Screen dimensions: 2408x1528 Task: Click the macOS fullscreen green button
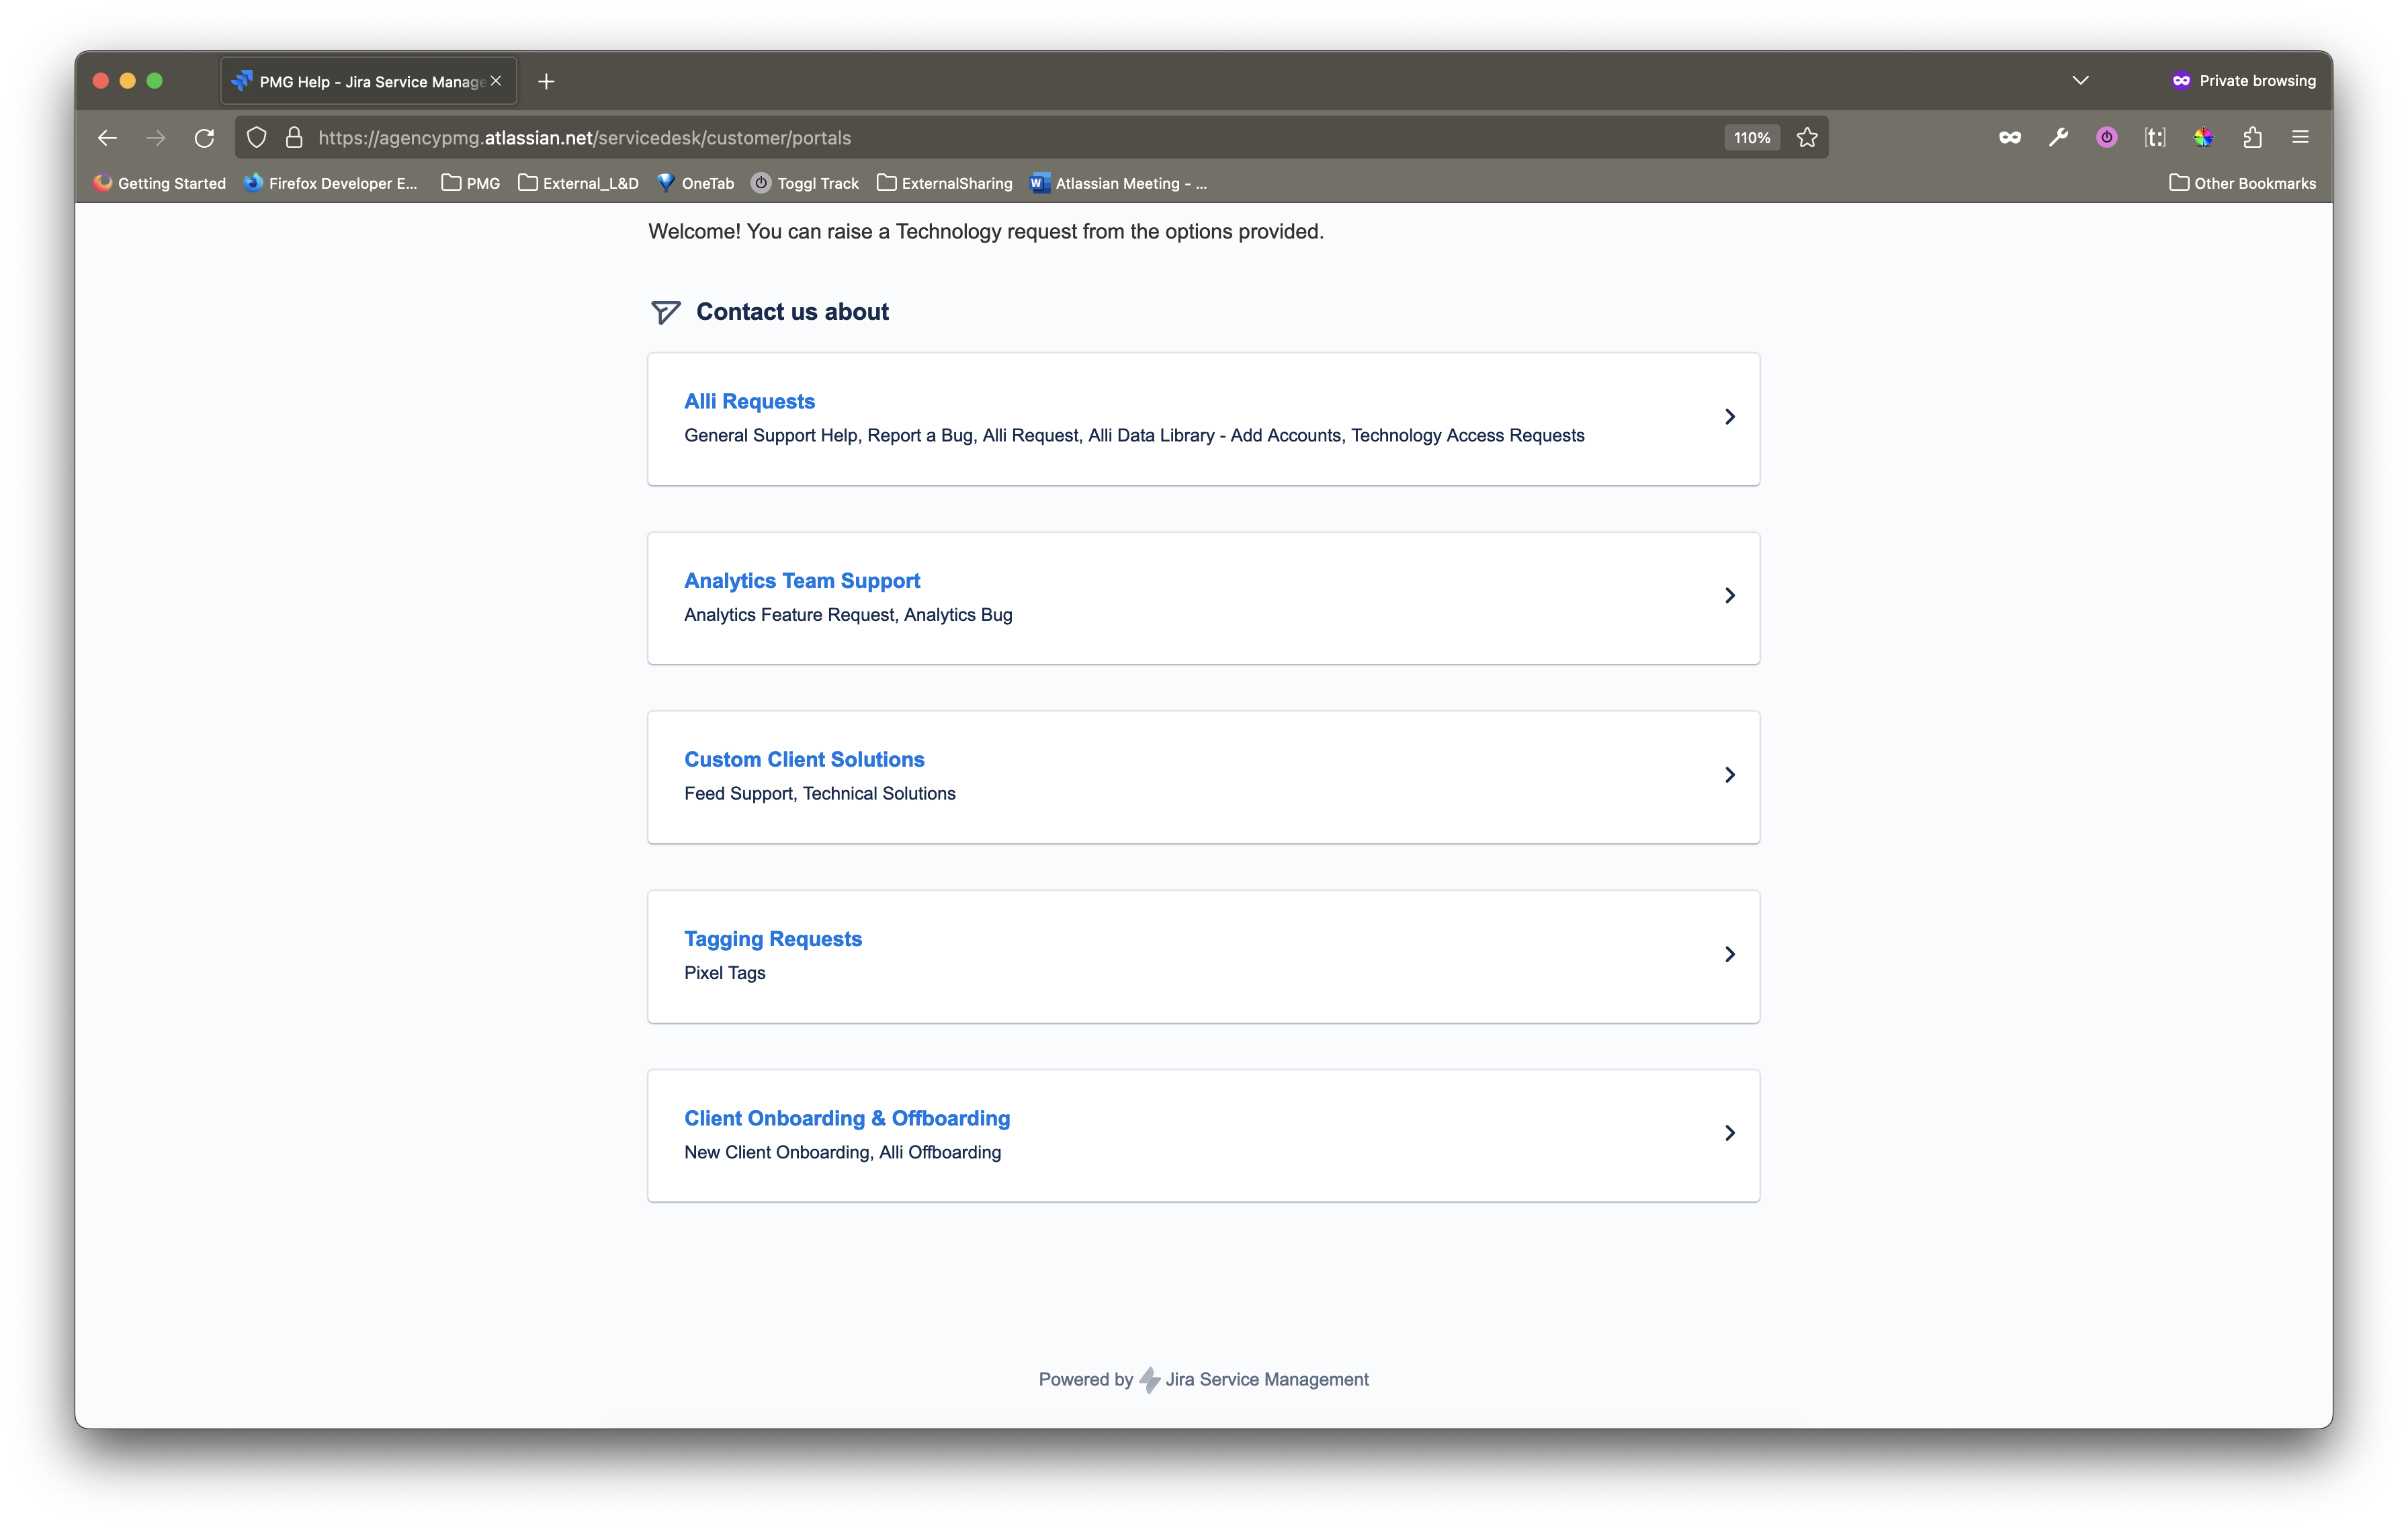click(x=155, y=81)
